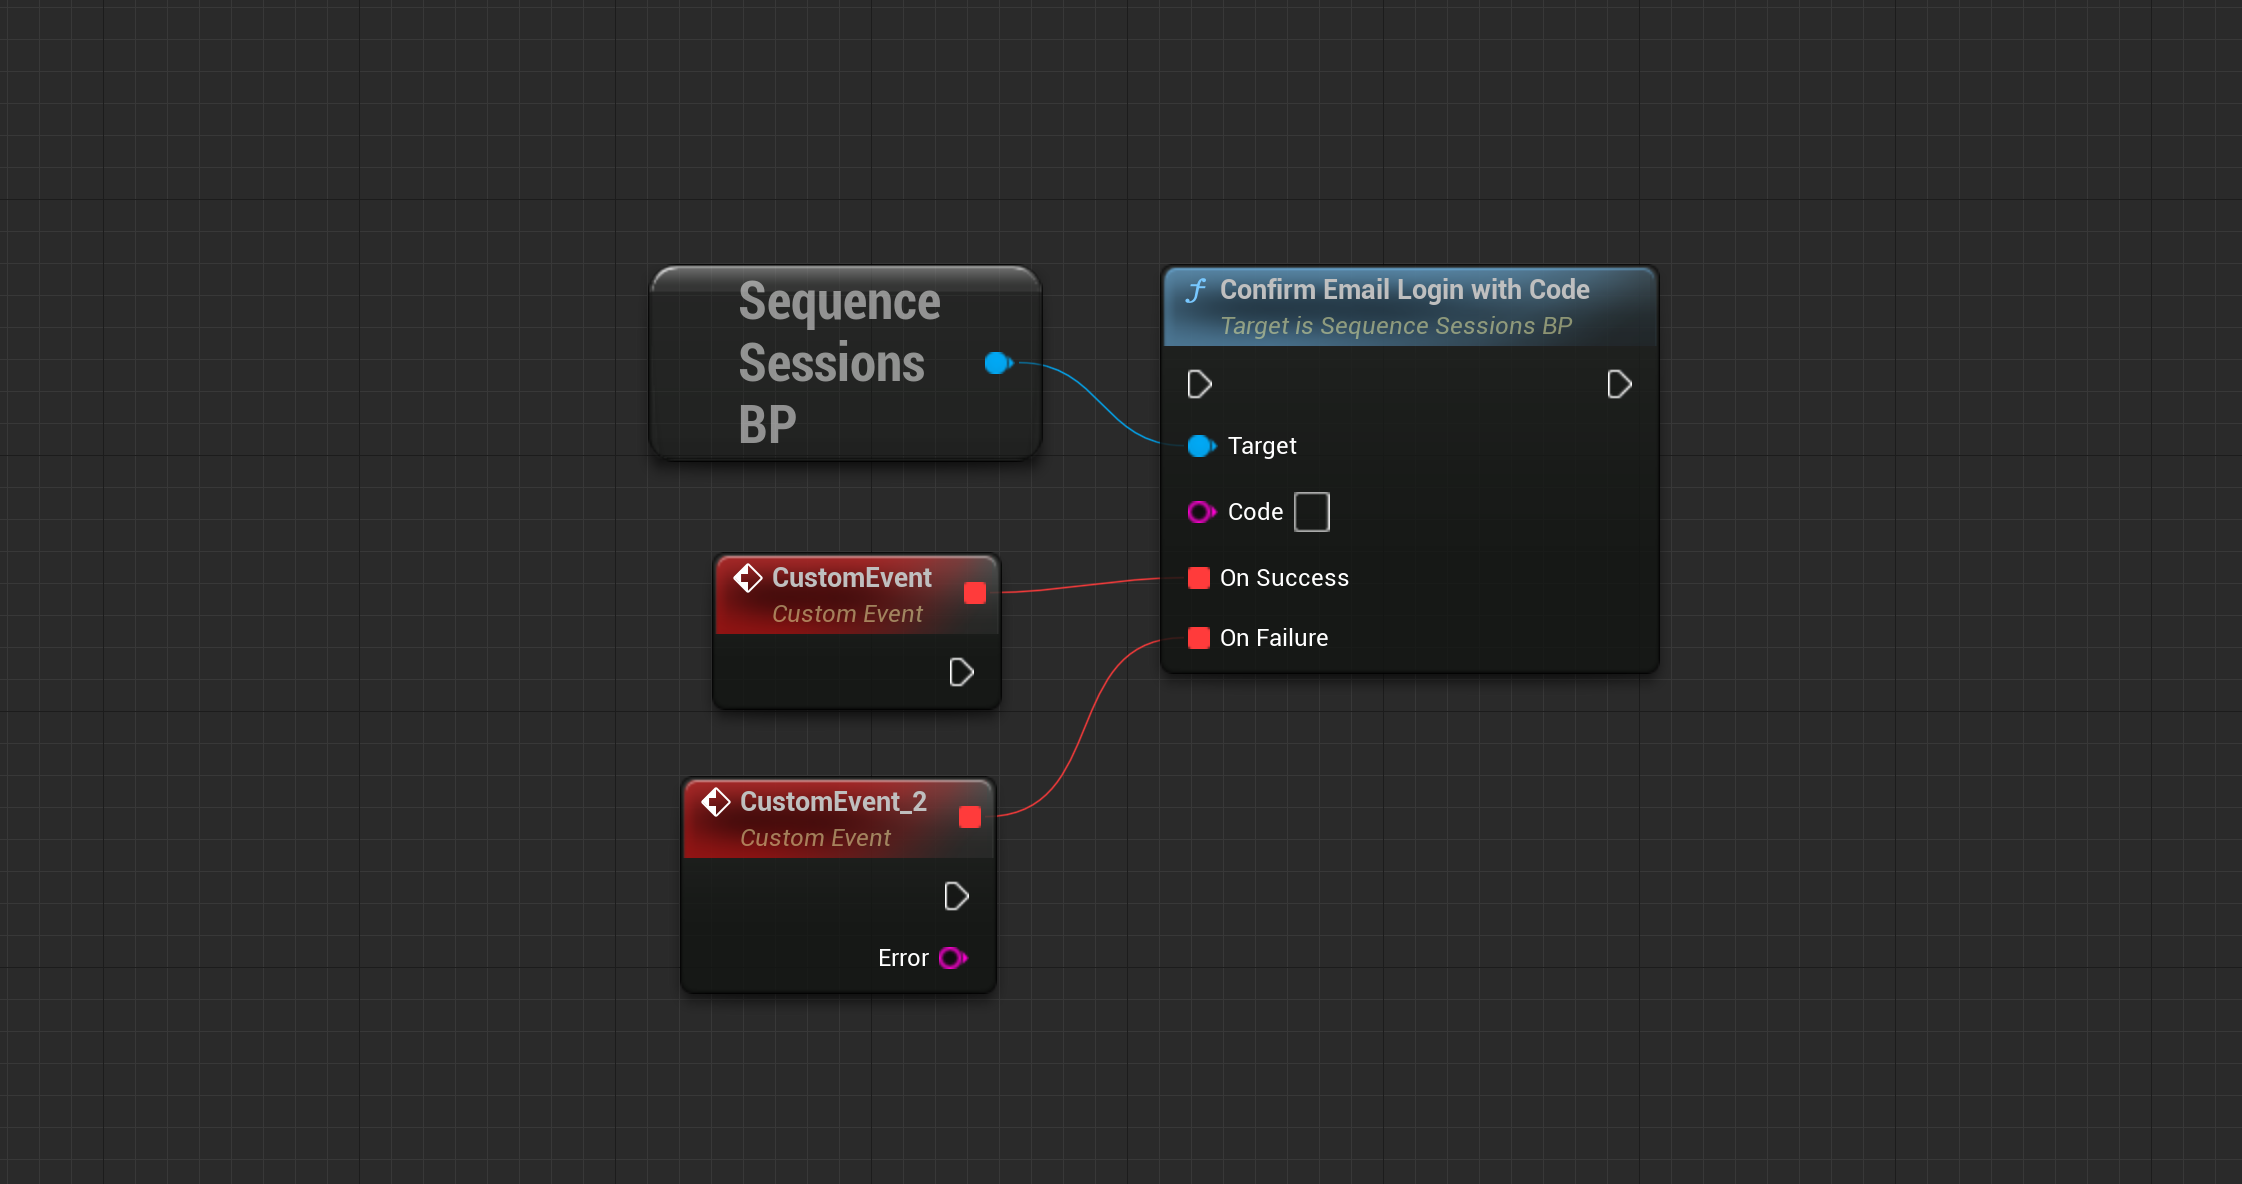Click the magenta Code string pin
This screenshot has width=2242, height=1184.
click(1199, 512)
